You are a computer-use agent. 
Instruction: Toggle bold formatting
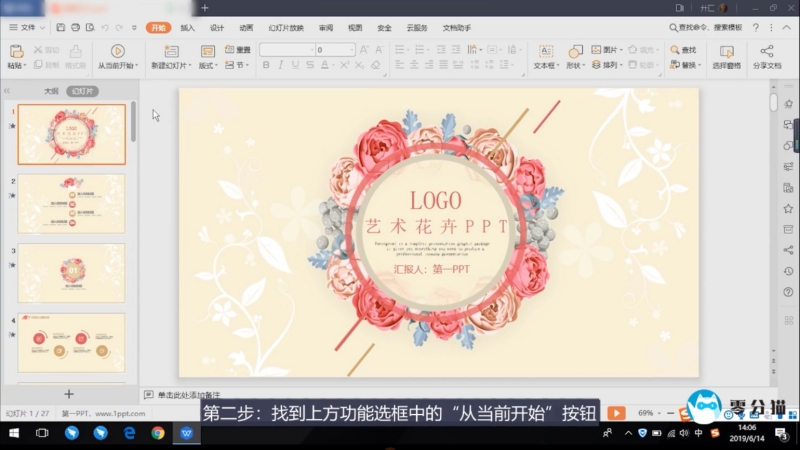[266, 65]
